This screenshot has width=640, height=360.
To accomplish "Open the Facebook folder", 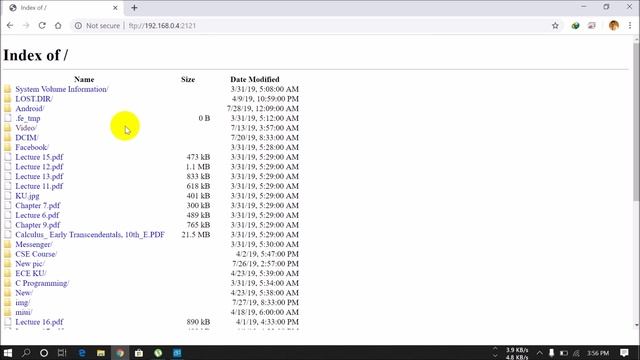I will (x=32, y=147).
